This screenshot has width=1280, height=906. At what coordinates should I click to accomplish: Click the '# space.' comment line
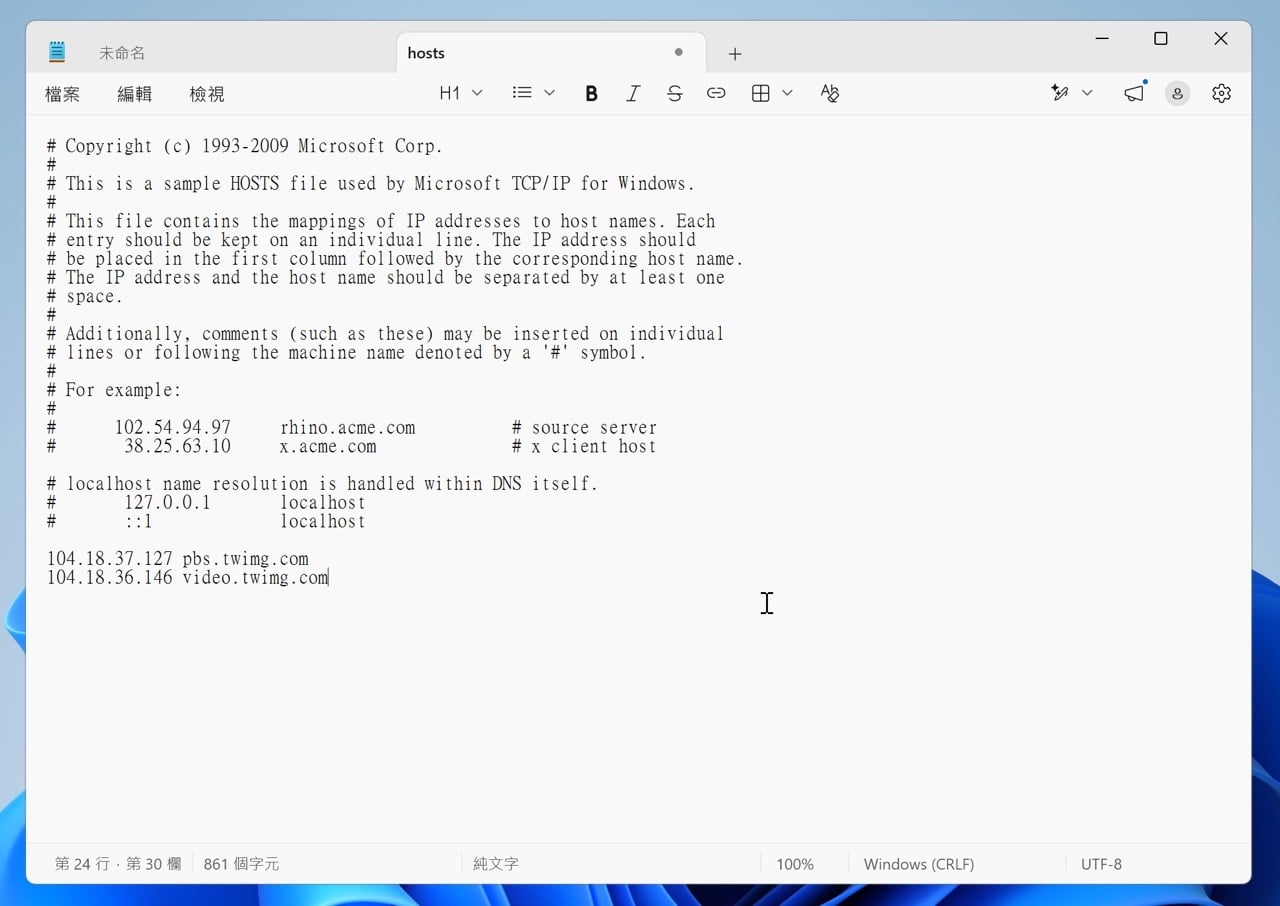pos(85,297)
